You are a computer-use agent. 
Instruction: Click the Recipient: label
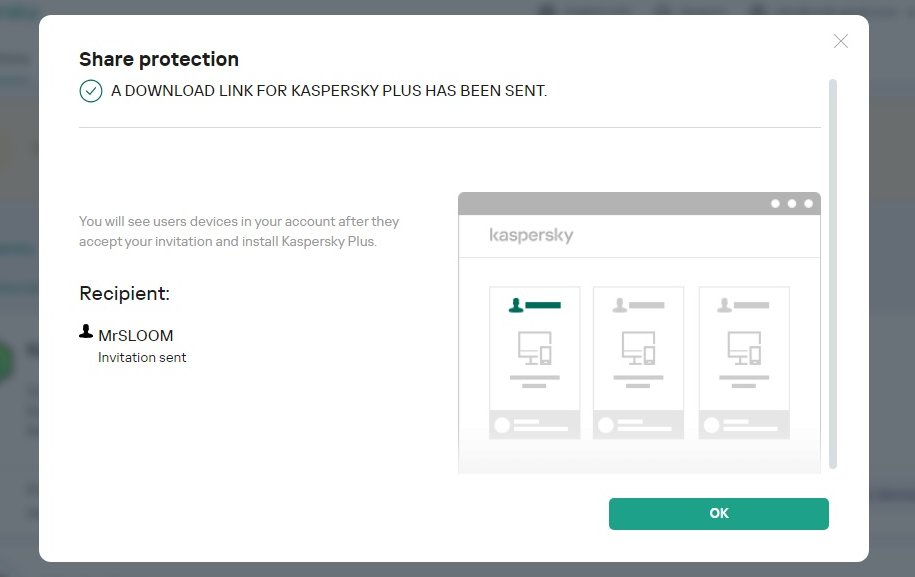(x=124, y=293)
